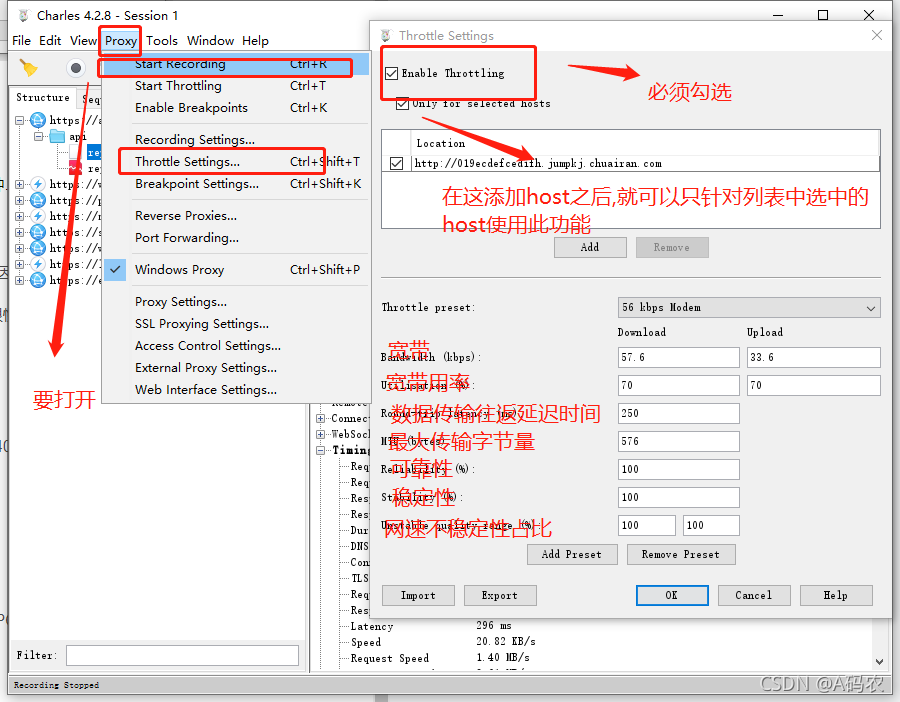Viewport: 900px width, 702px height.
Task: Select the globe icon of https://p host
Action: pyautogui.click(x=38, y=200)
